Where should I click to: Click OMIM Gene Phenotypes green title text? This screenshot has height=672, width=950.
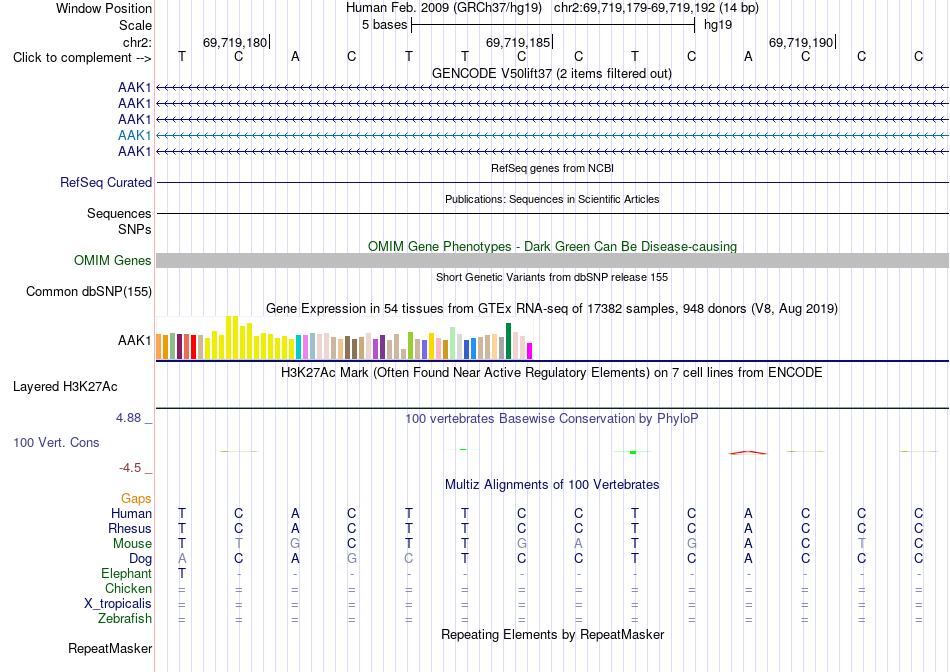(553, 247)
